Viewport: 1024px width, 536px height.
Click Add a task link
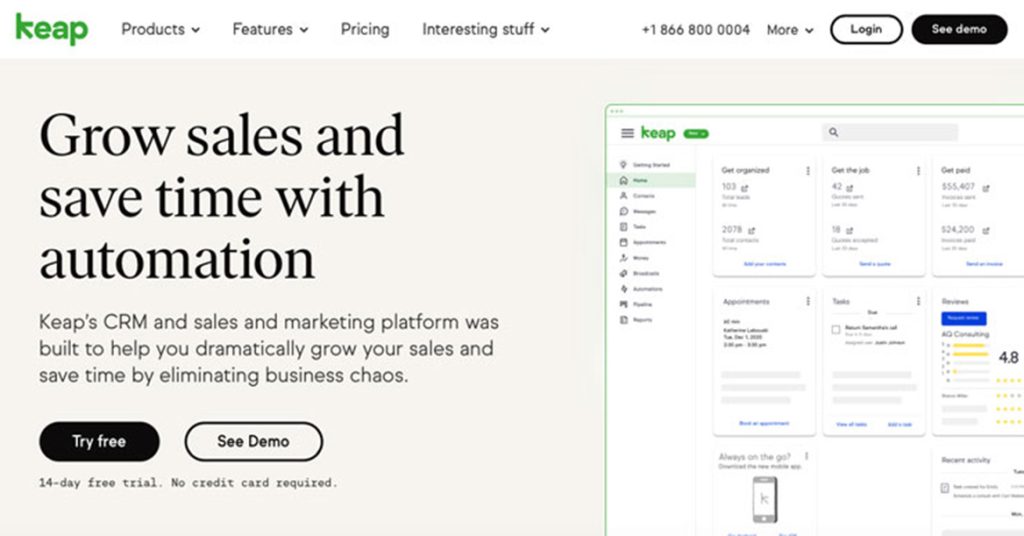[899, 424]
